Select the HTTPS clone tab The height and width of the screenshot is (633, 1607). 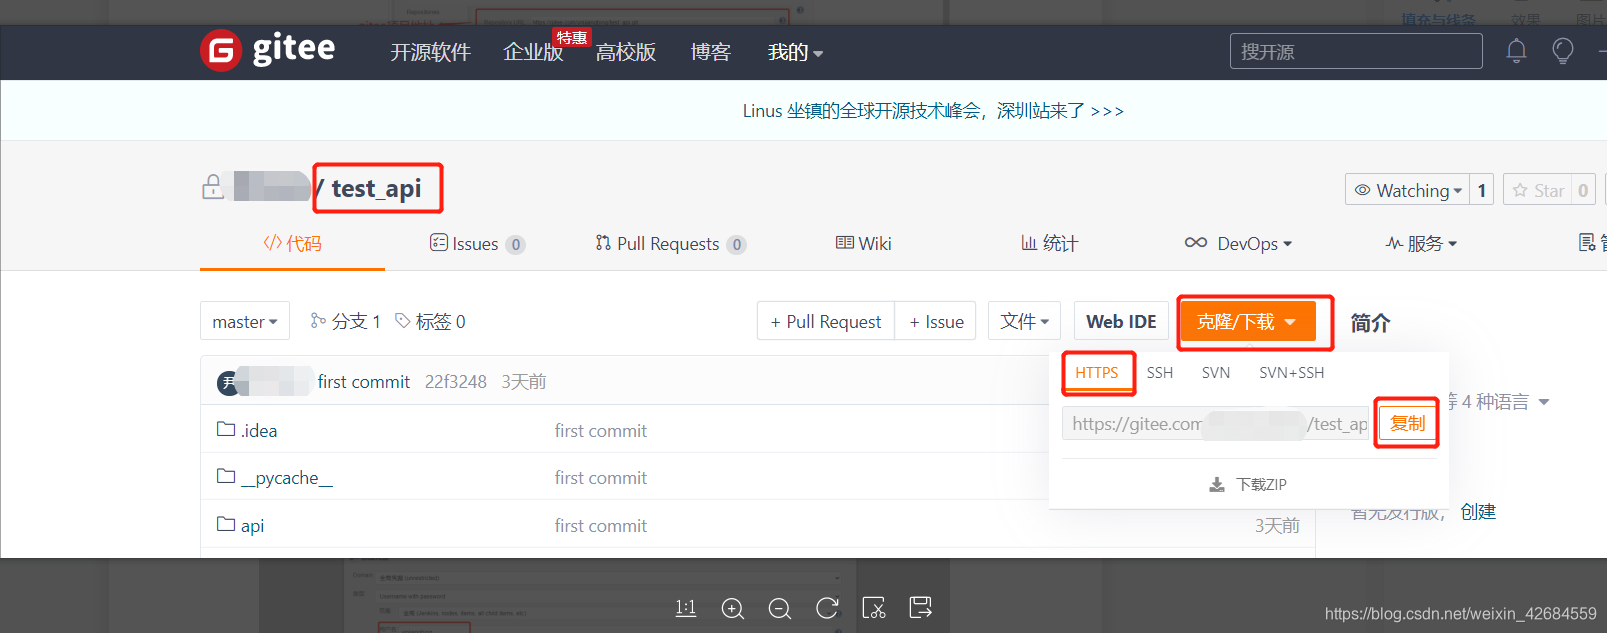pos(1097,372)
